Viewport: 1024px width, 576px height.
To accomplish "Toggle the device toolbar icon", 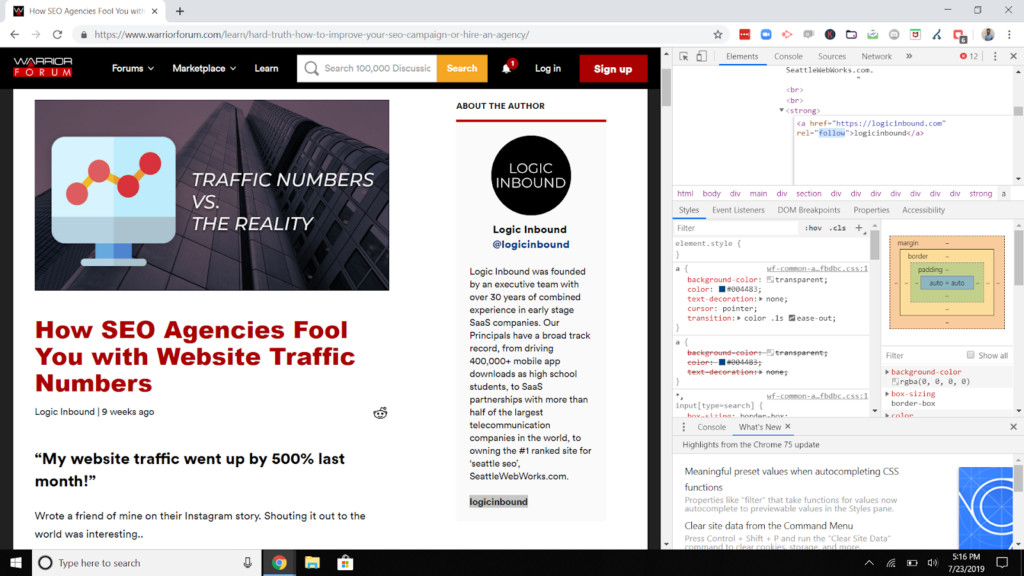I will coord(701,57).
